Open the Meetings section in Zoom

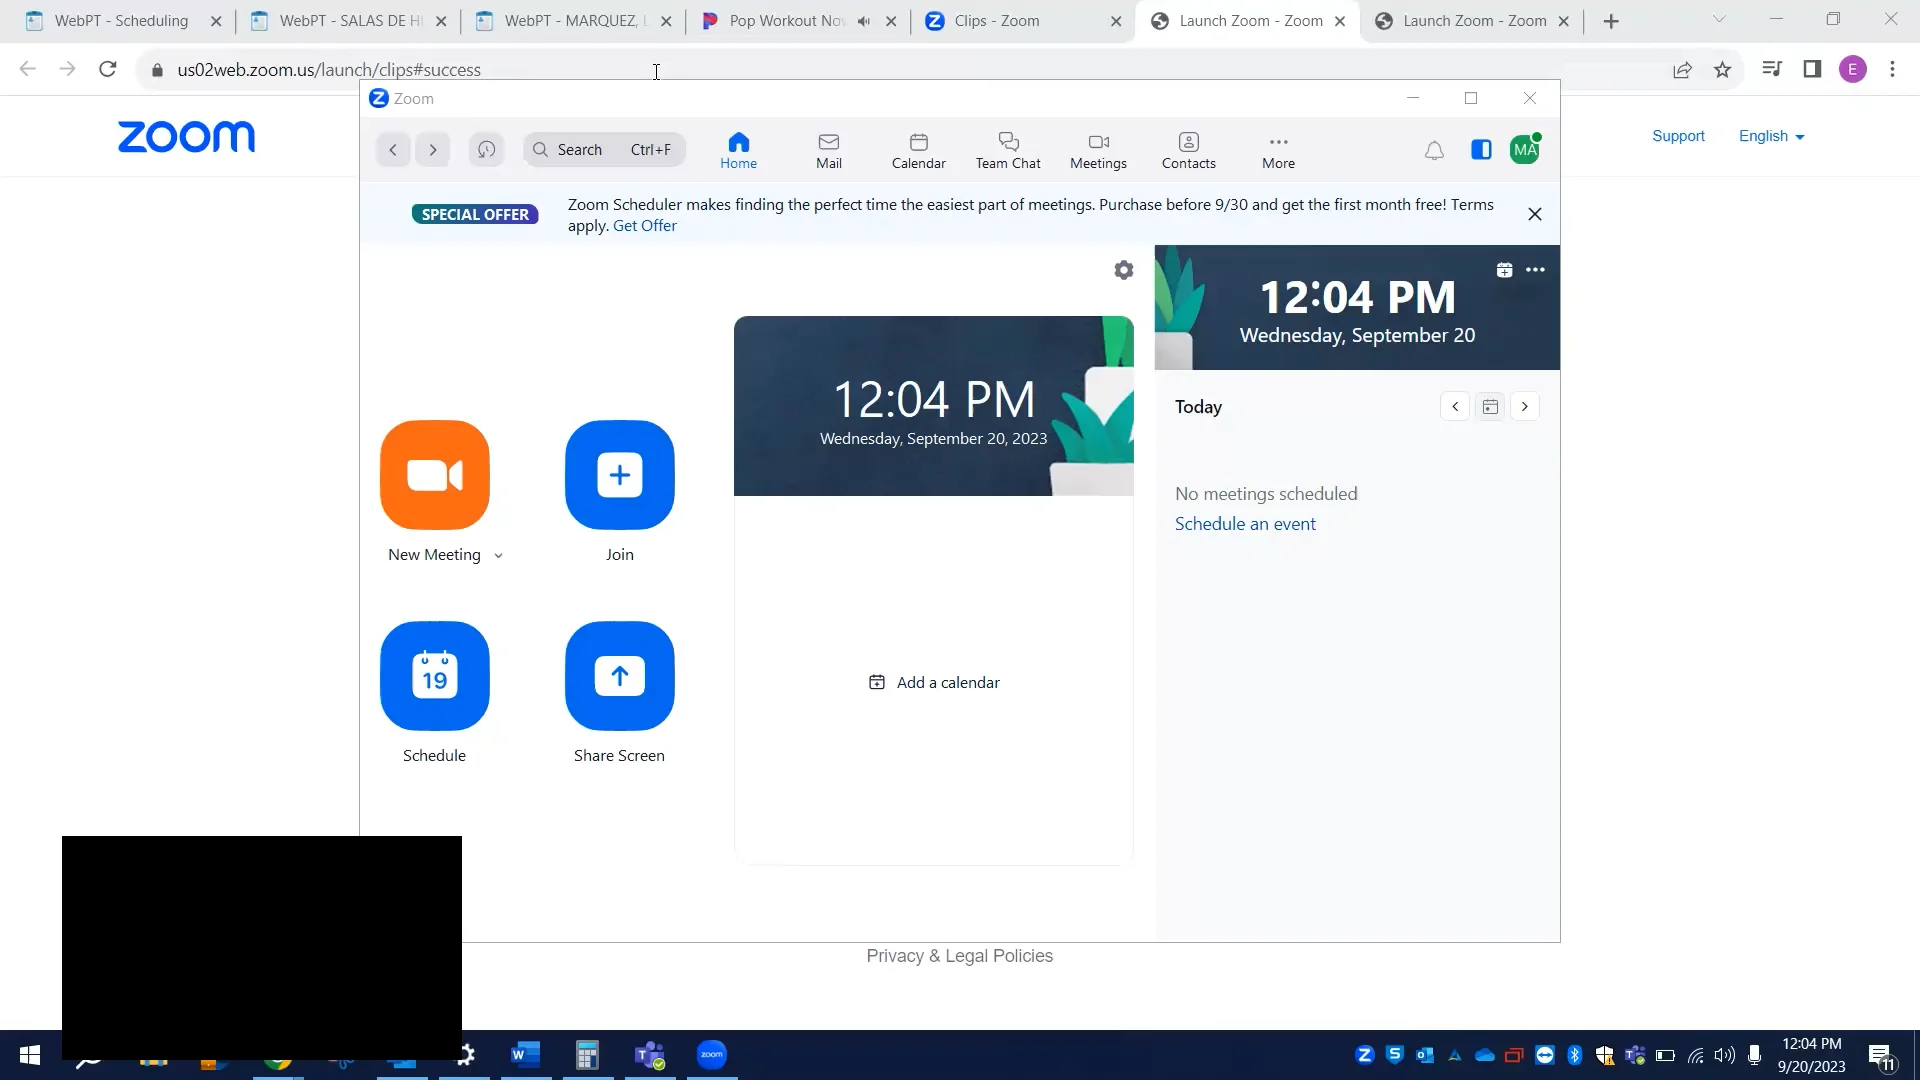1097,149
